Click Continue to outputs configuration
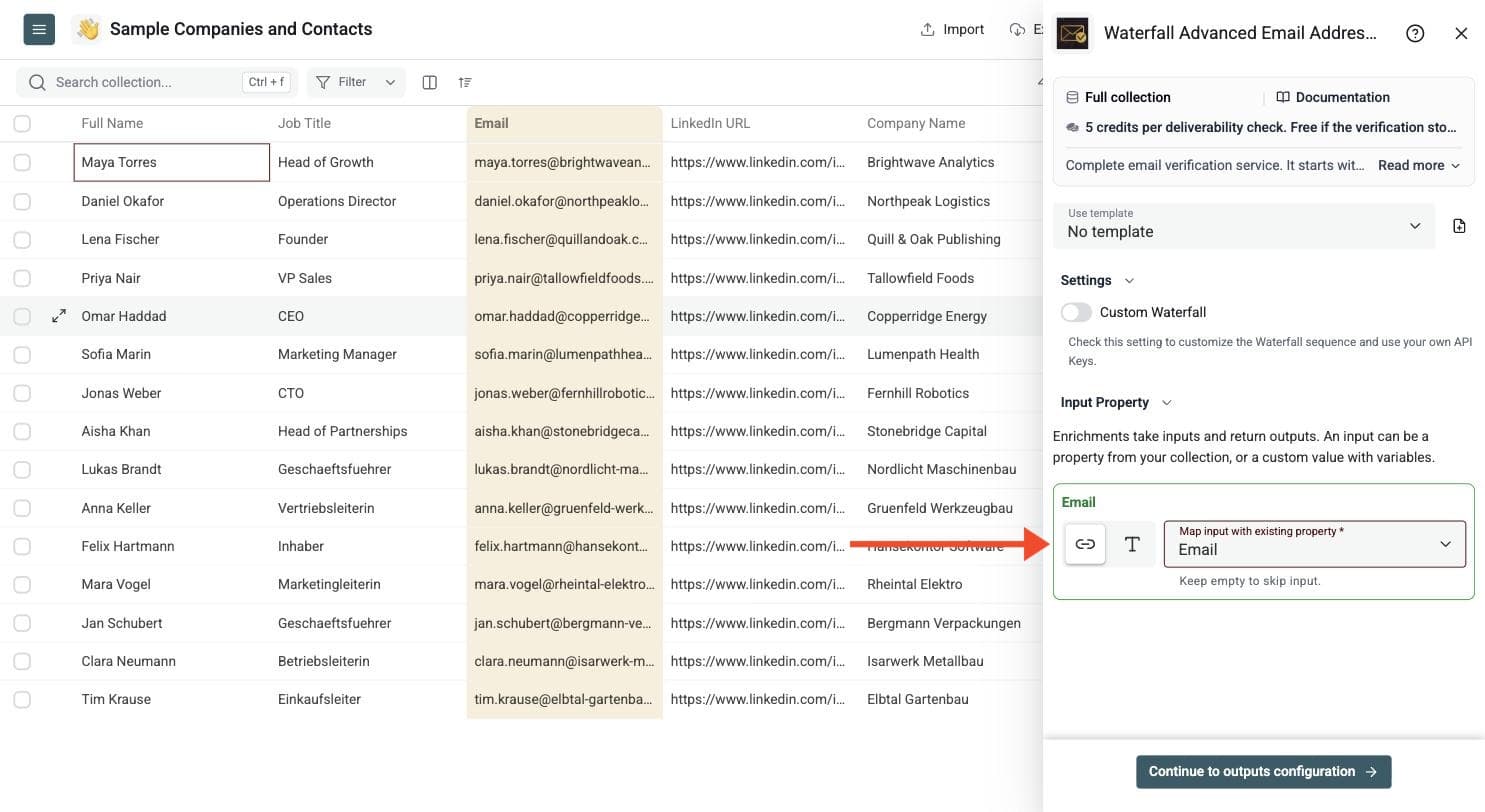The image size is (1485, 812). click(x=1263, y=771)
